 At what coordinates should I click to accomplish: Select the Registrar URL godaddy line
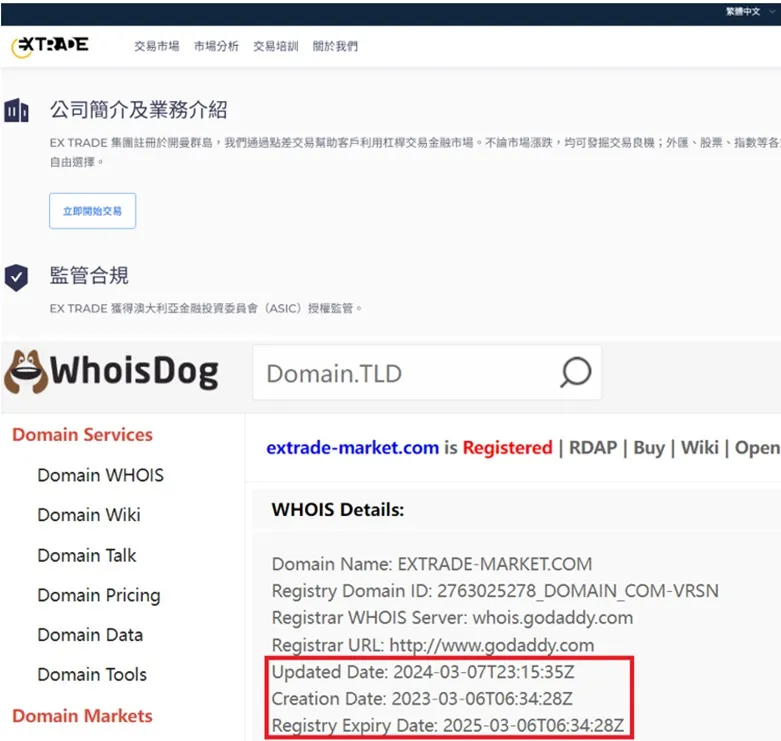(433, 645)
